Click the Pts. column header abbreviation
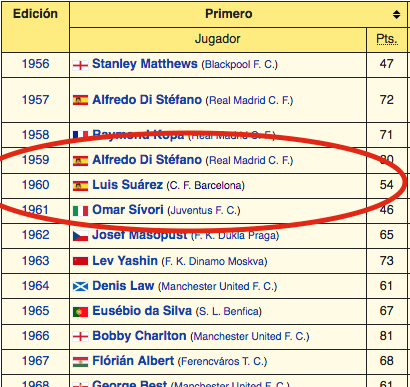This screenshot has width=410, height=387. pyautogui.click(x=387, y=39)
